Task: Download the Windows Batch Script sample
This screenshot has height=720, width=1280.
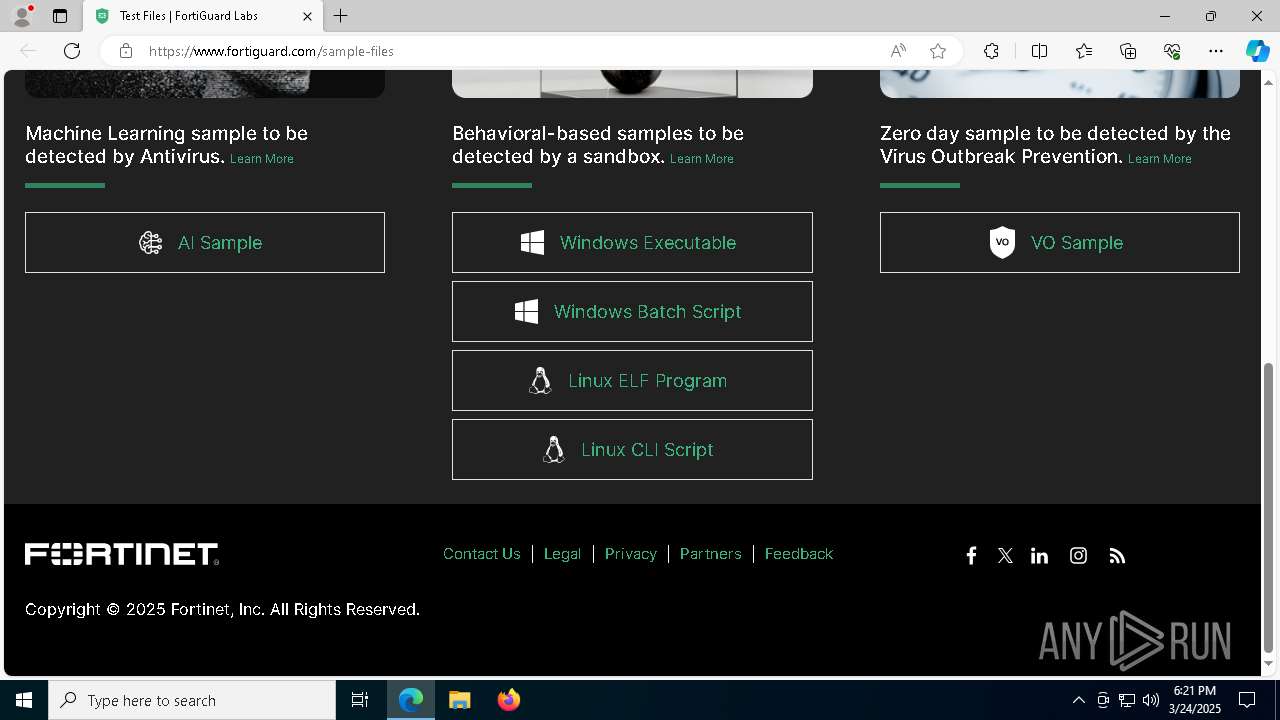Action: [632, 311]
